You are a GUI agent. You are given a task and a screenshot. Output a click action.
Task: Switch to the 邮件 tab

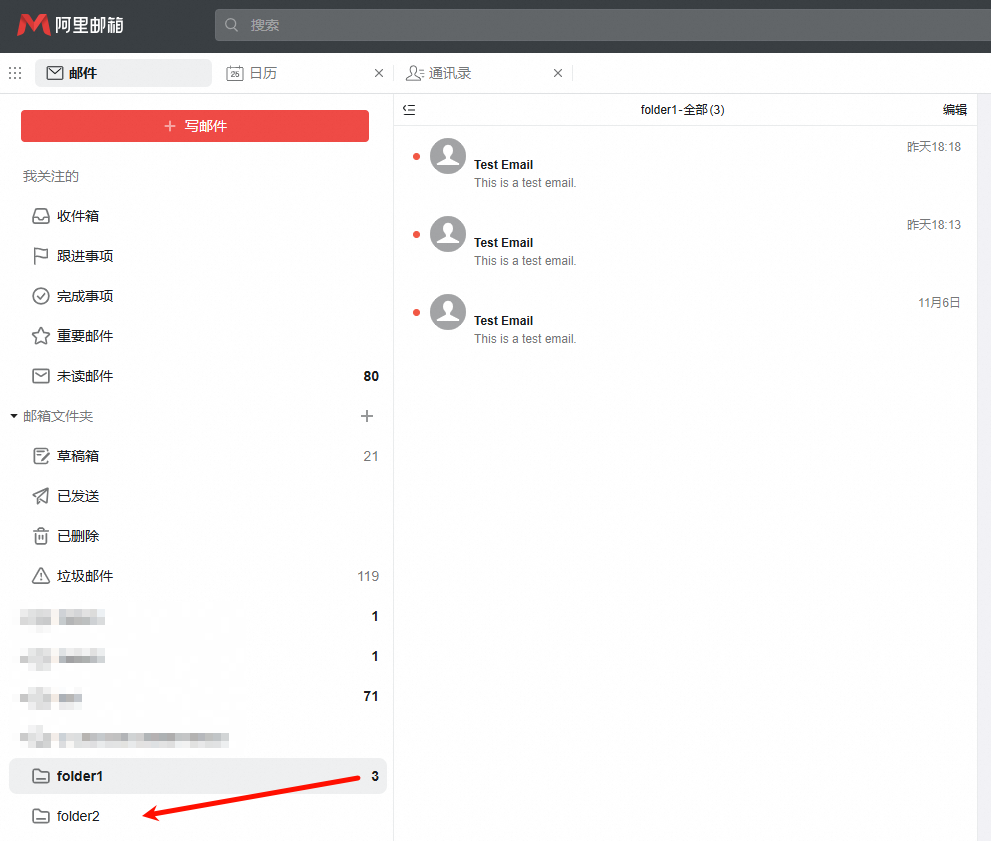(123, 73)
